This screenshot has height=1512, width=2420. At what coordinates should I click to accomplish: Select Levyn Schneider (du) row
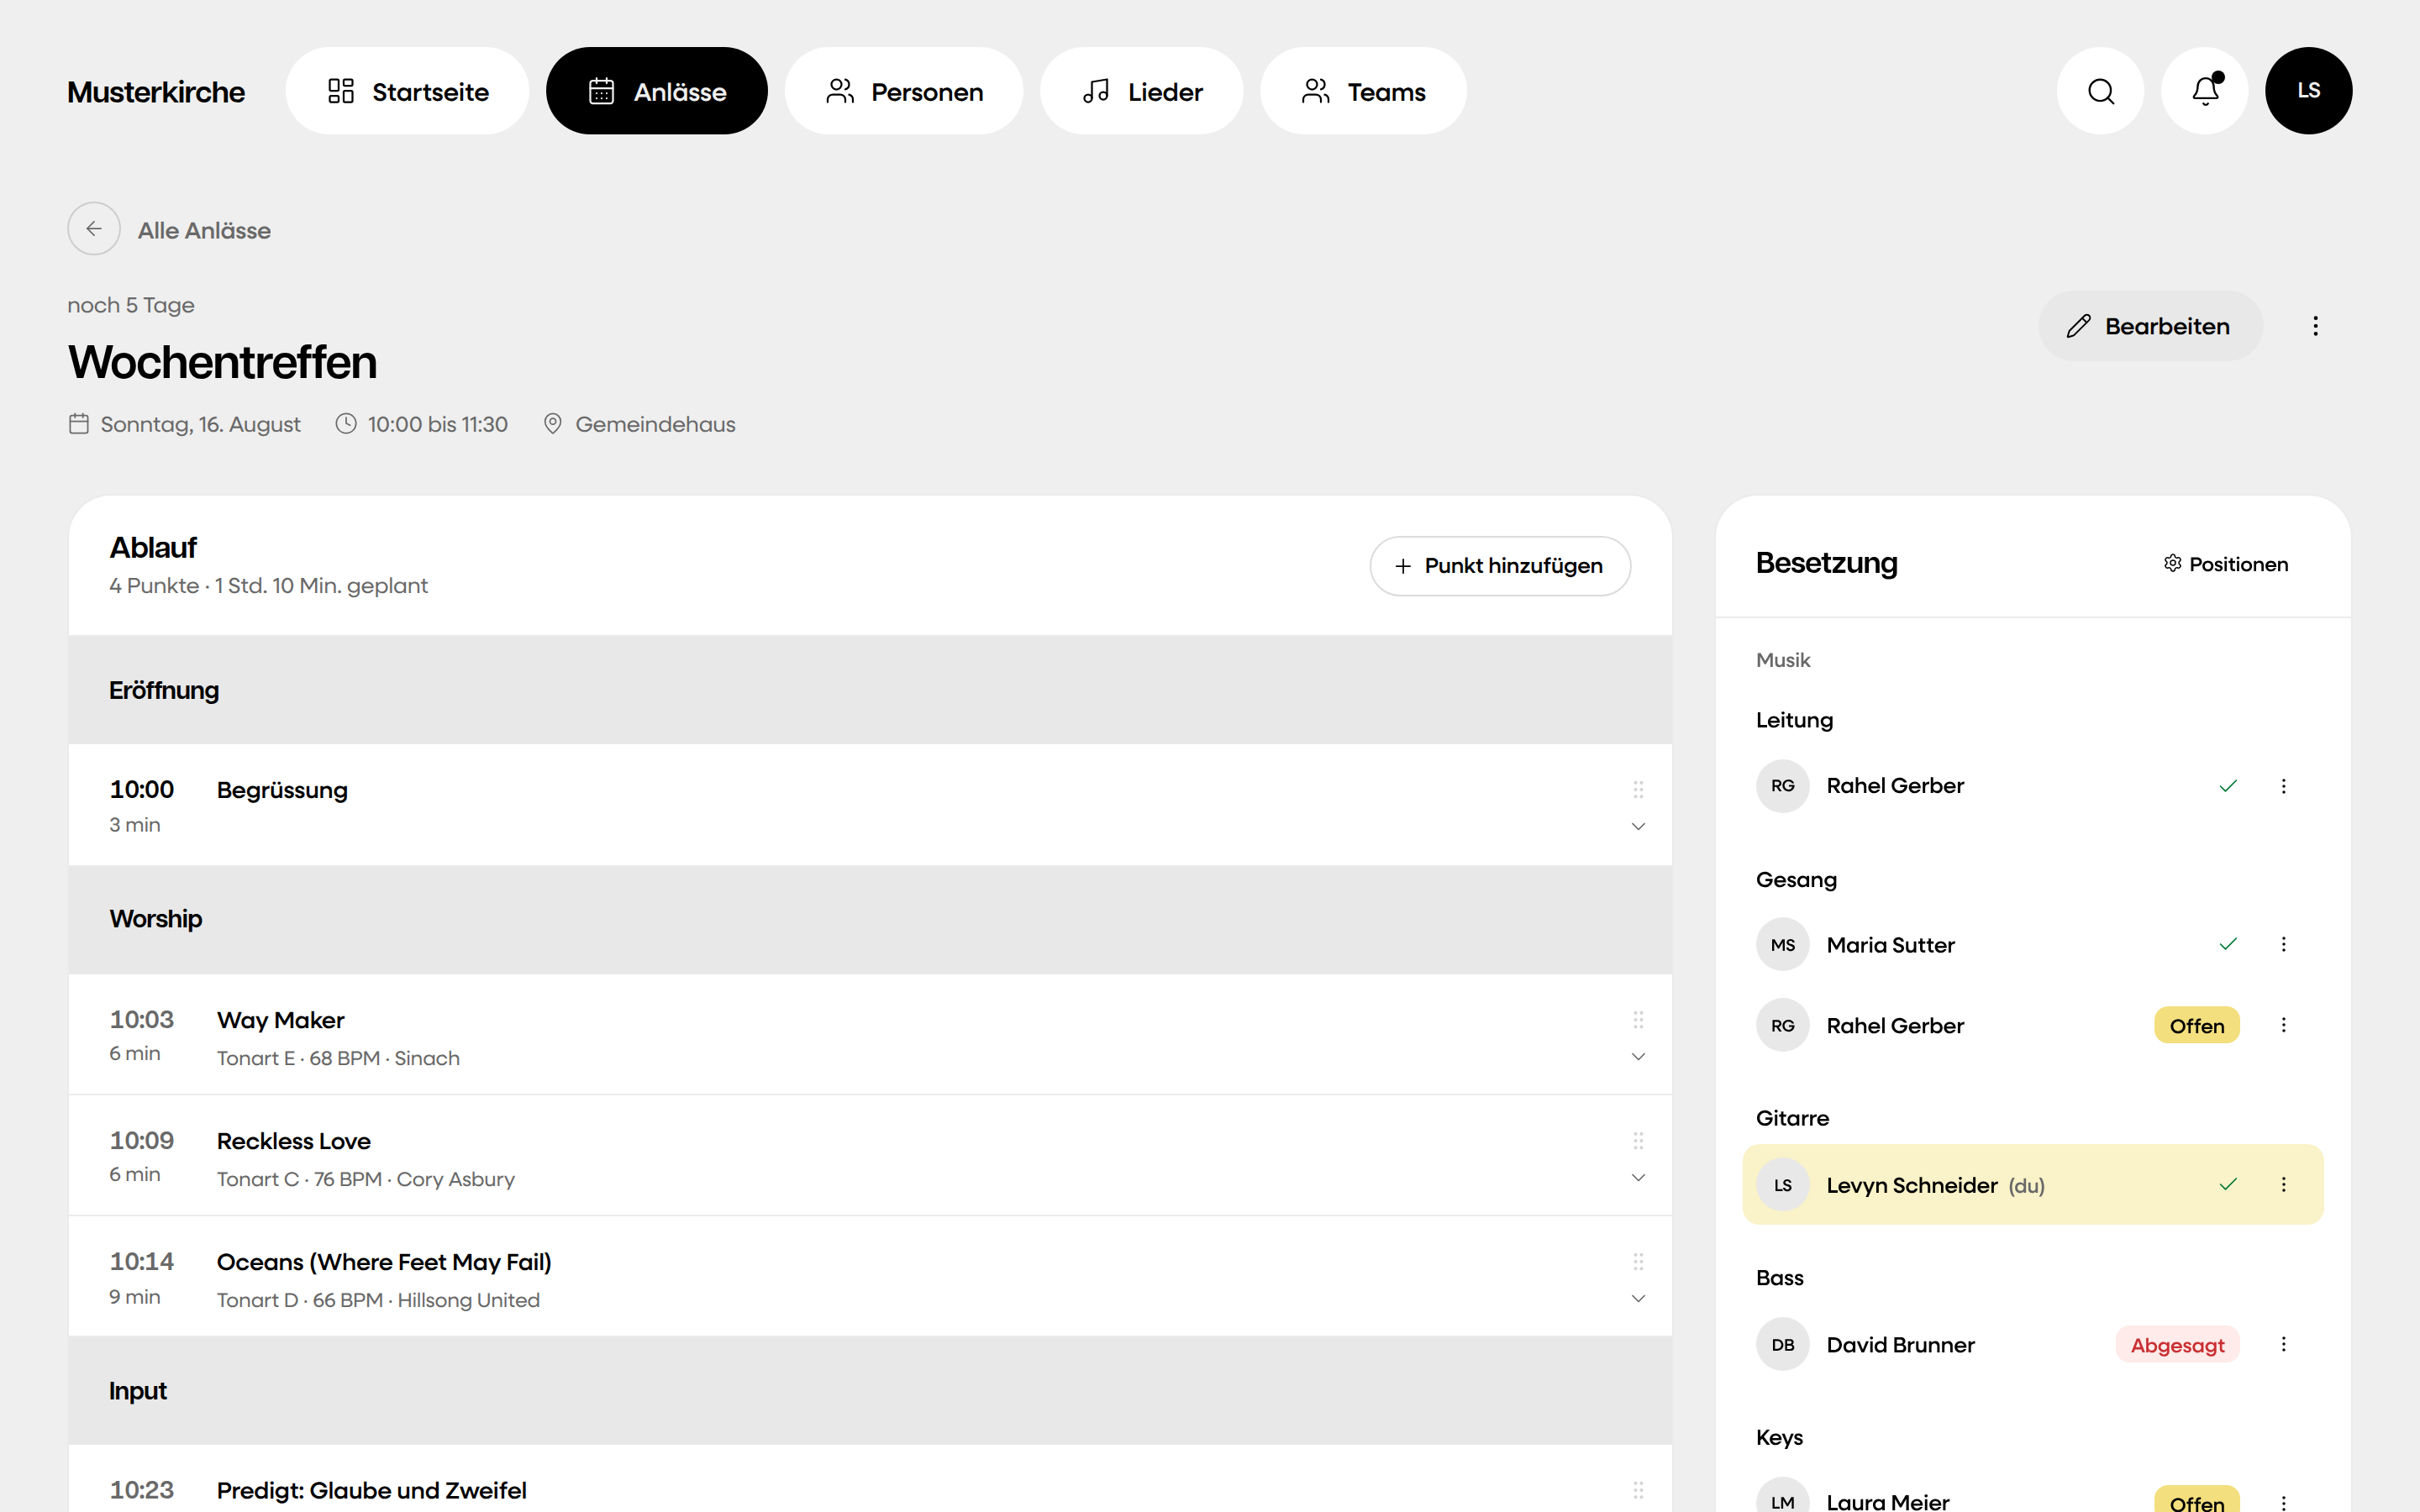pos(2033,1185)
